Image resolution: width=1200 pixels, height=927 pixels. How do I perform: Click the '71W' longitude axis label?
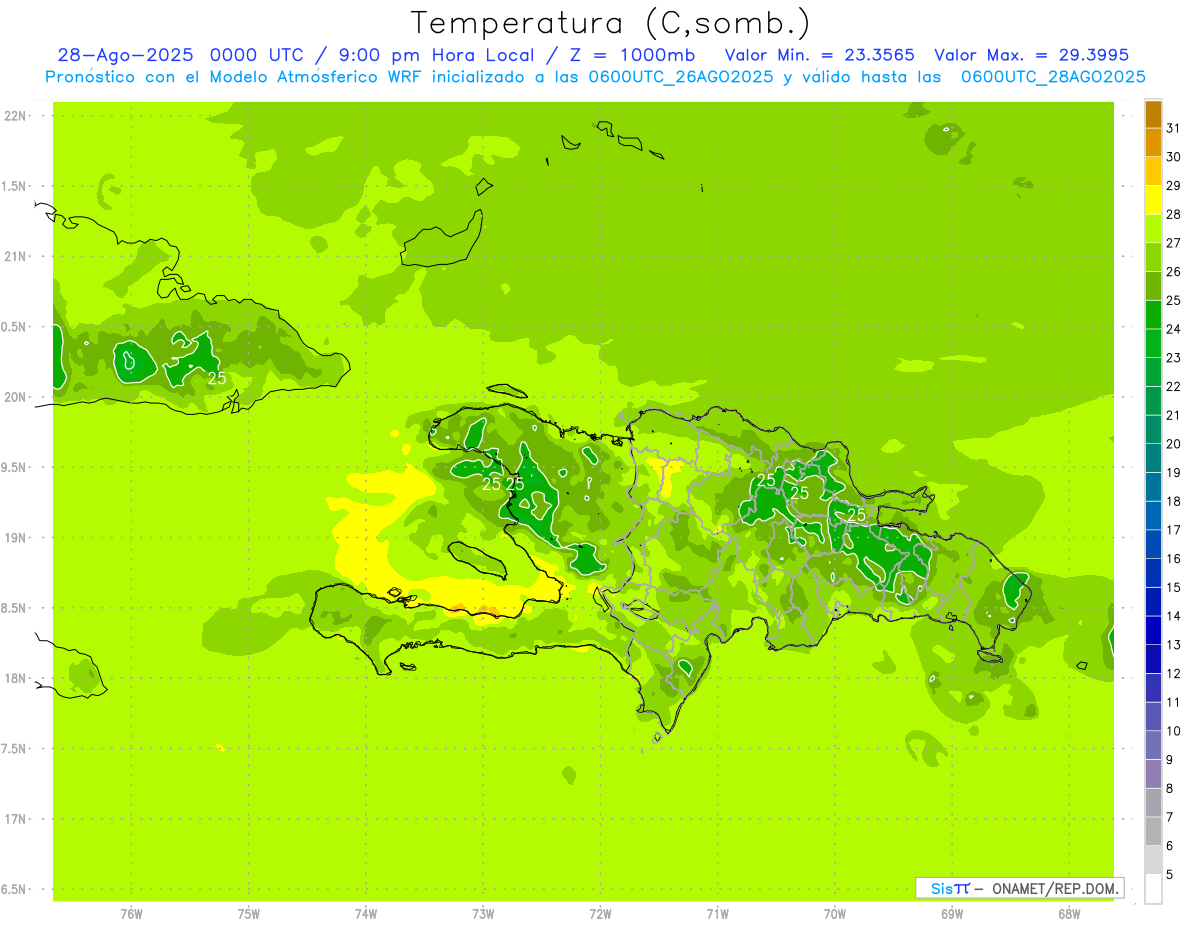tap(717, 915)
